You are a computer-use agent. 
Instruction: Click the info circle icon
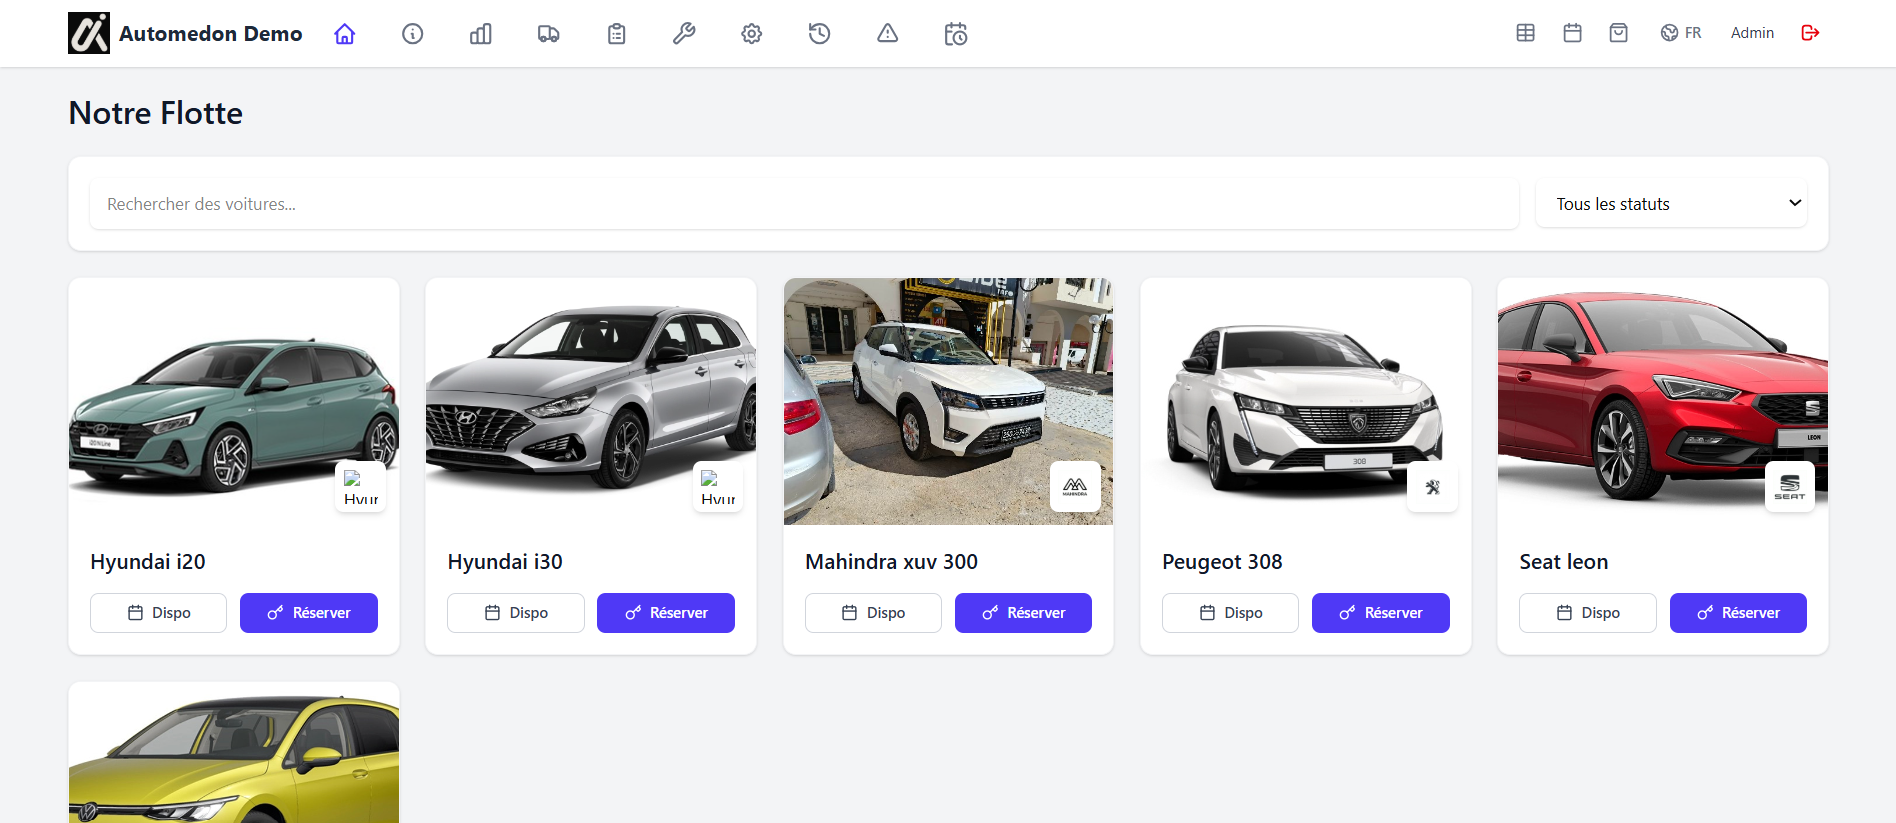click(x=413, y=34)
